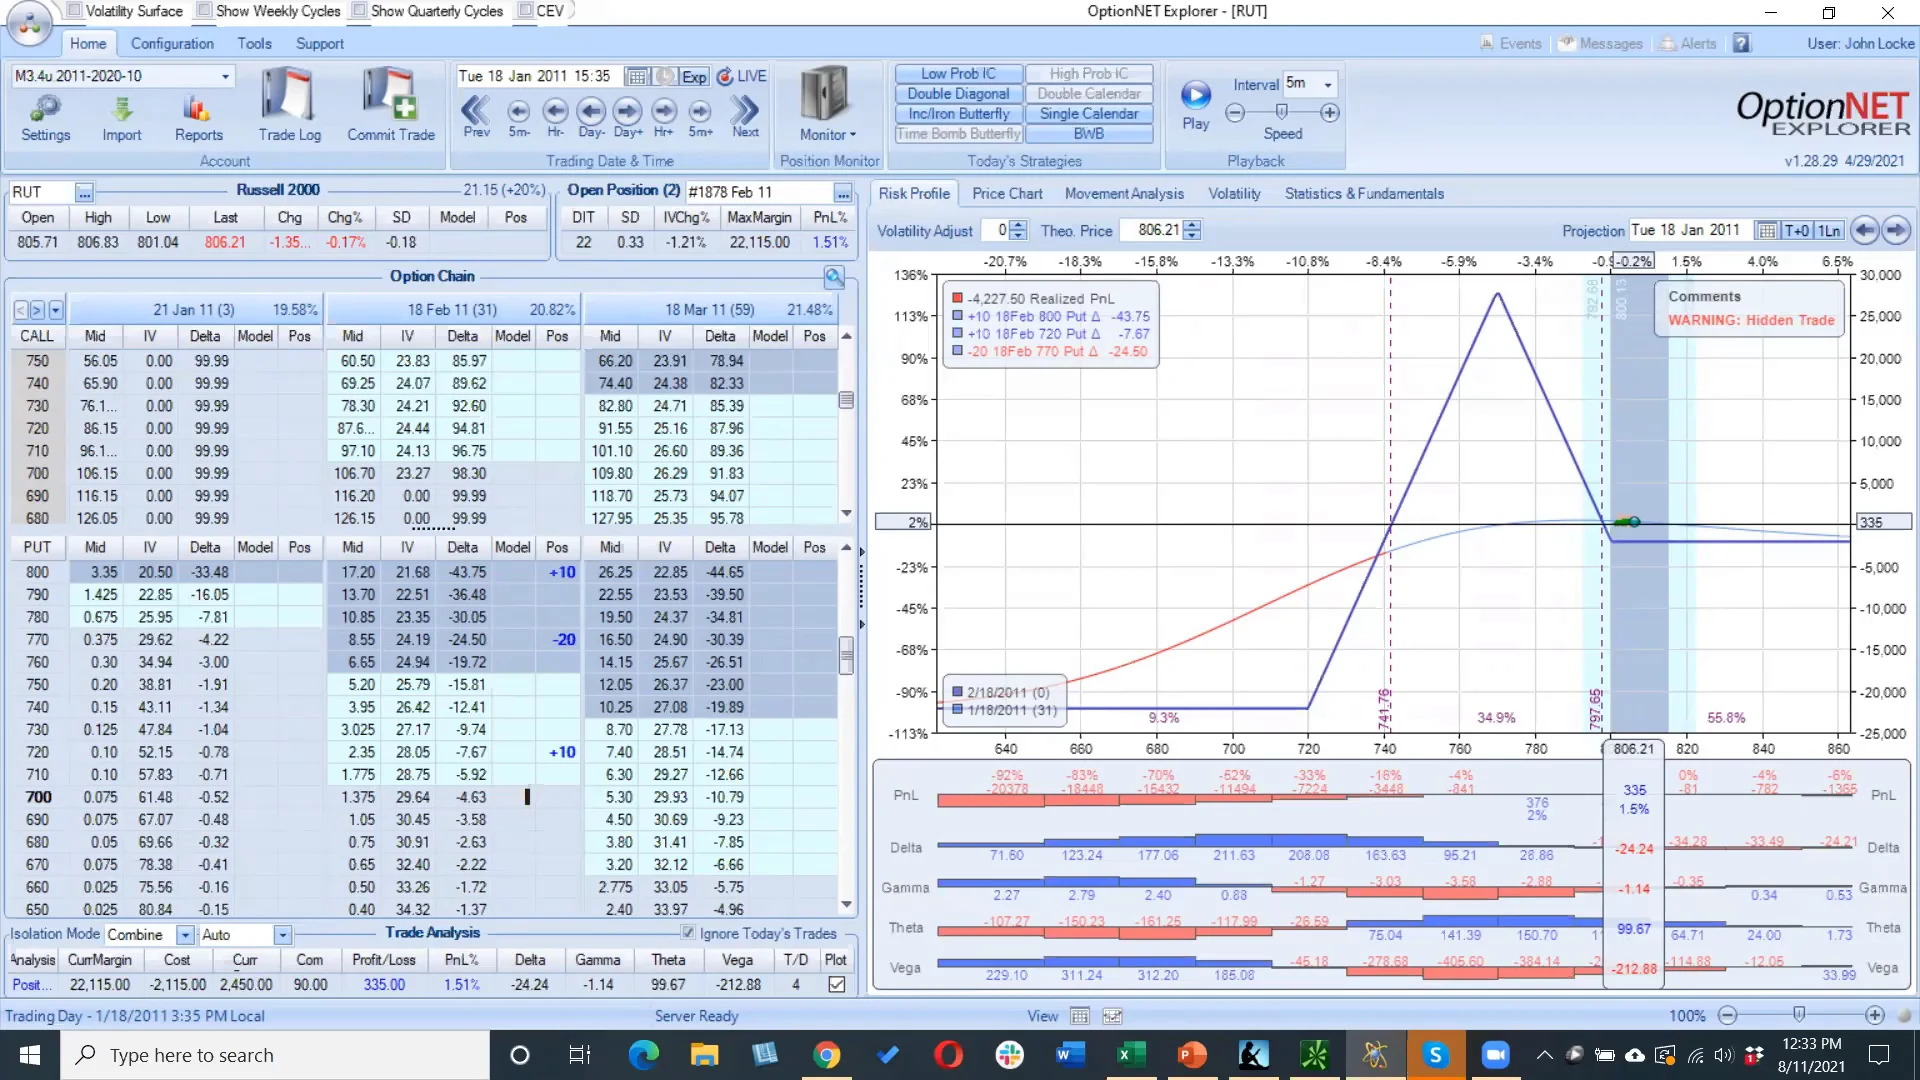1920x1080 pixels.
Task: Open the Settings icon in Account group
Action: (x=46, y=118)
